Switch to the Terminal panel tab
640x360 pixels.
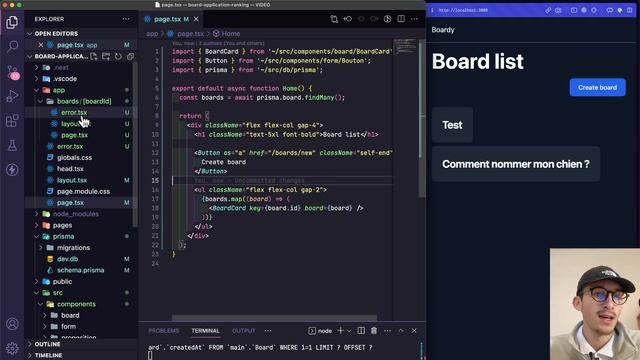205,331
